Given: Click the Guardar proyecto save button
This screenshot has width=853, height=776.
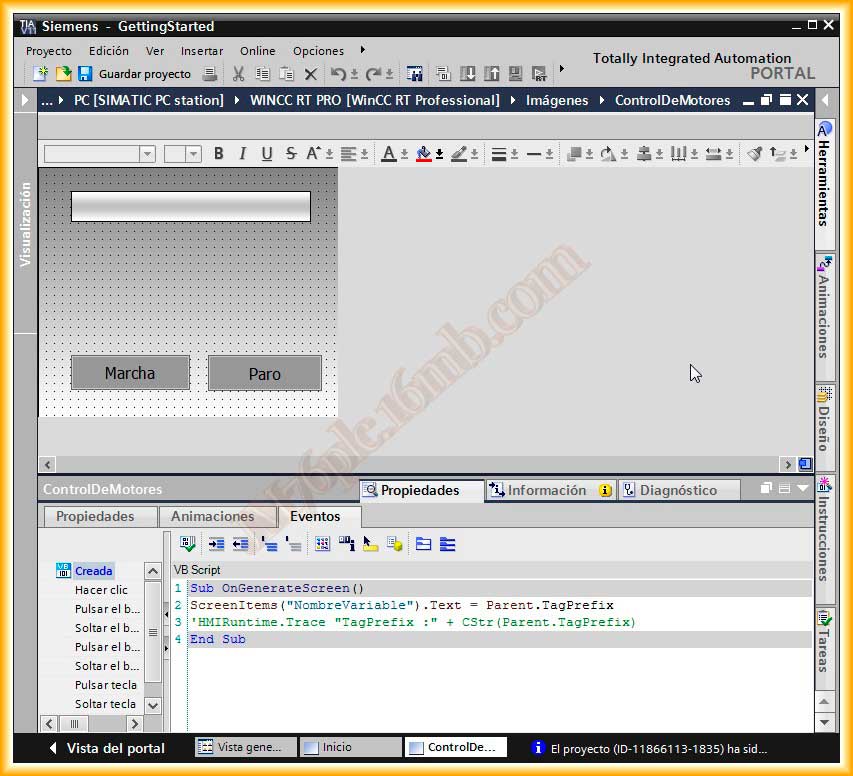Looking at the screenshot, I should point(134,74).
